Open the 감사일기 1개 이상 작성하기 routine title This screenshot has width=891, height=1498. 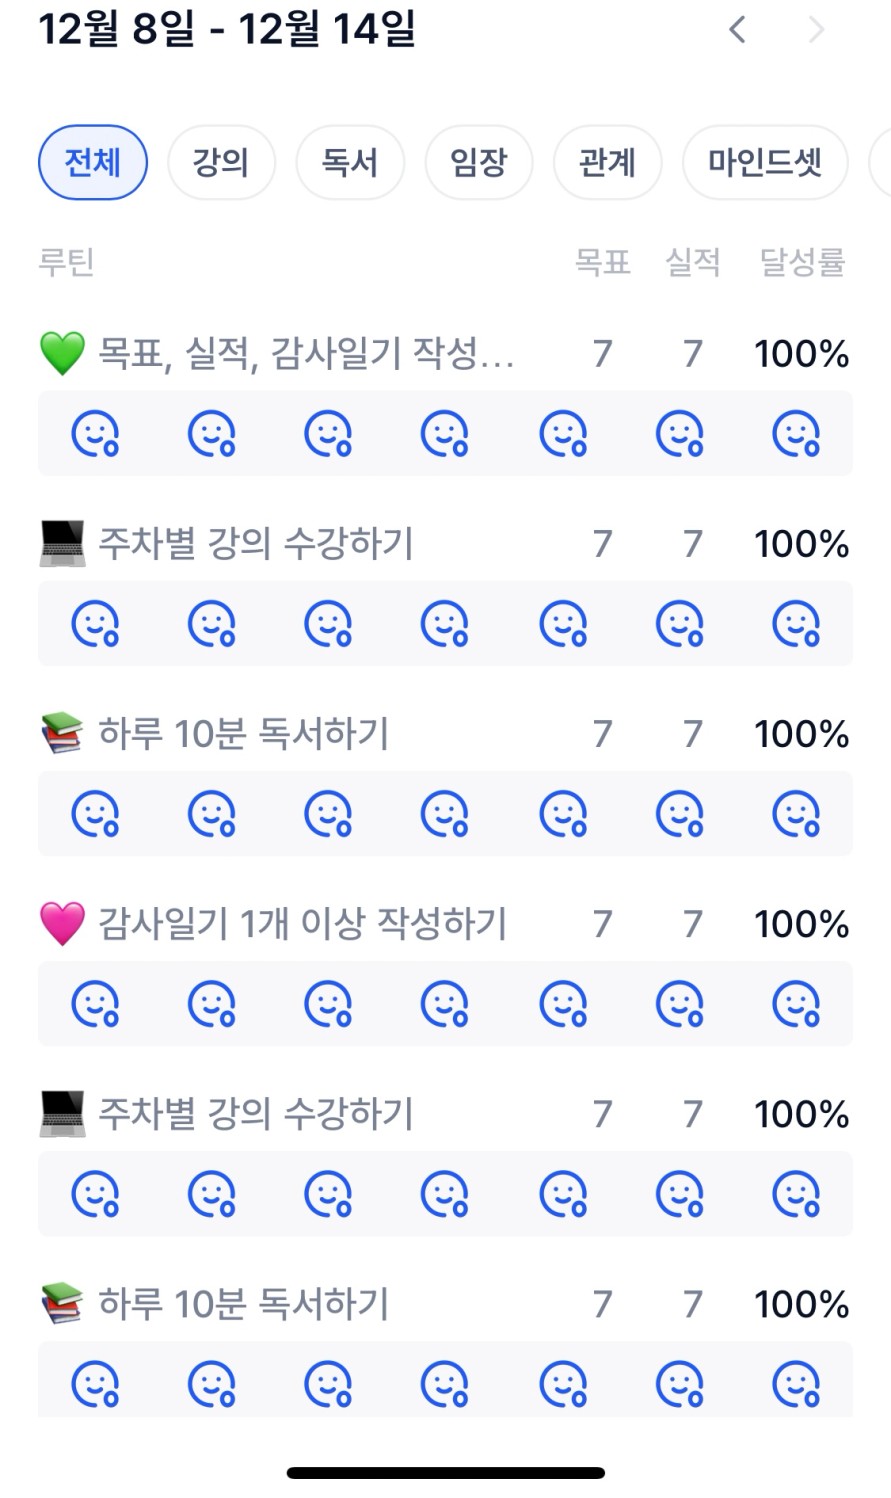click(x=302, y=924)
